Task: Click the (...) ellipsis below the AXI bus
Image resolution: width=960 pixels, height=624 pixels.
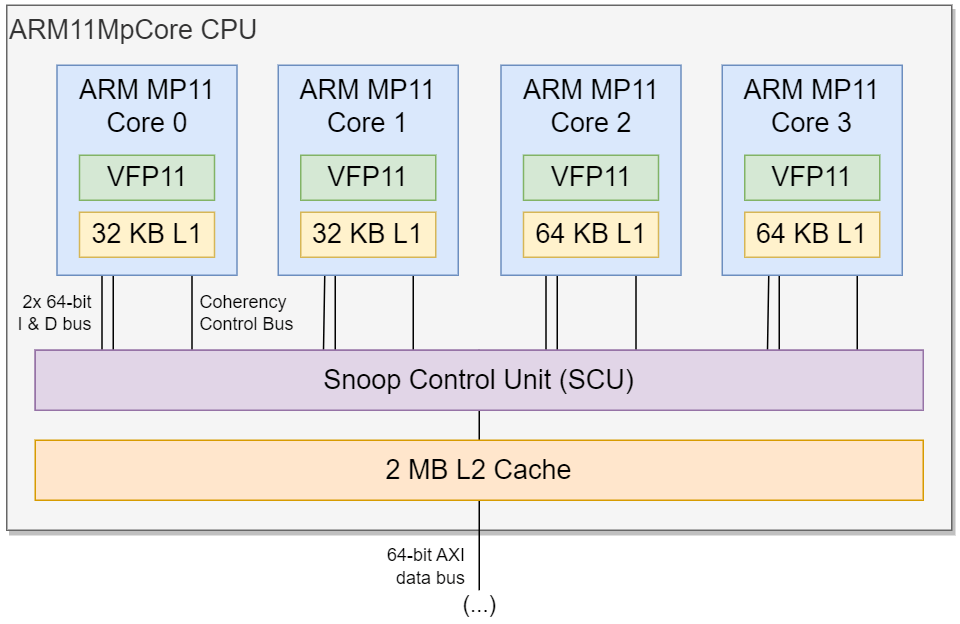Action: pyautogui.click(x=479, y=606)
